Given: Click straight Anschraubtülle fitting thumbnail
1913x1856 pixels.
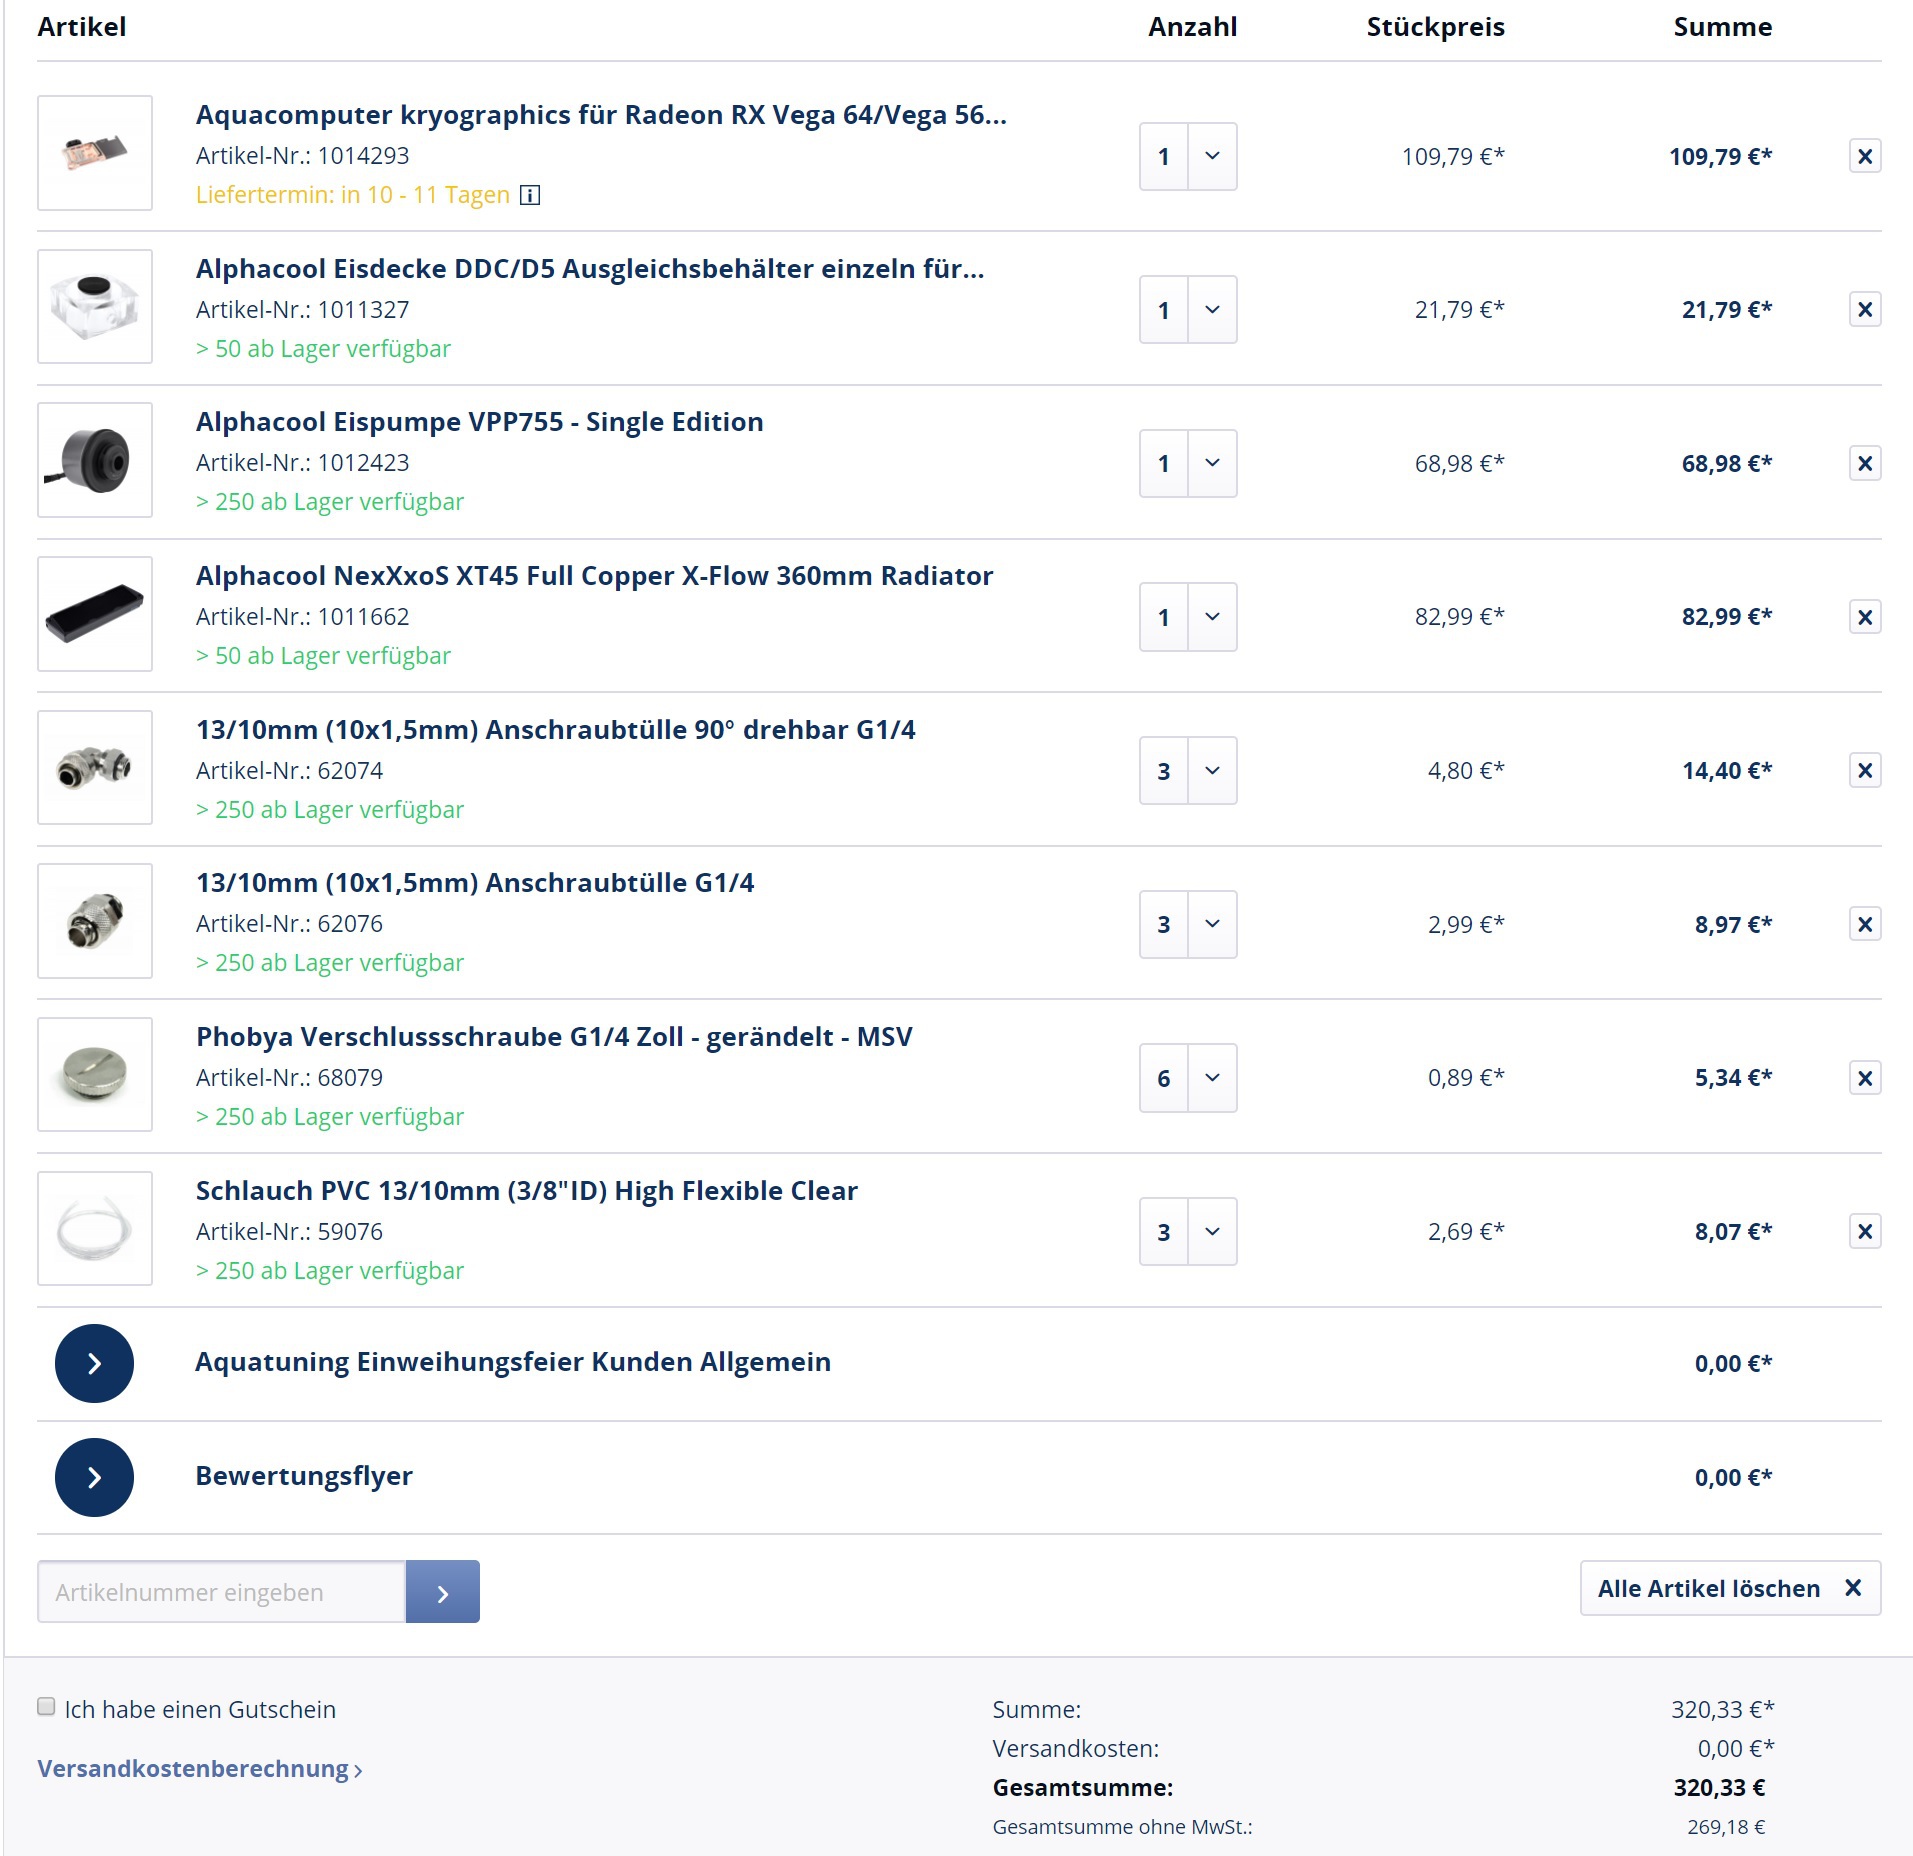Looking at the screenshot, I should (x=95, y=921).
